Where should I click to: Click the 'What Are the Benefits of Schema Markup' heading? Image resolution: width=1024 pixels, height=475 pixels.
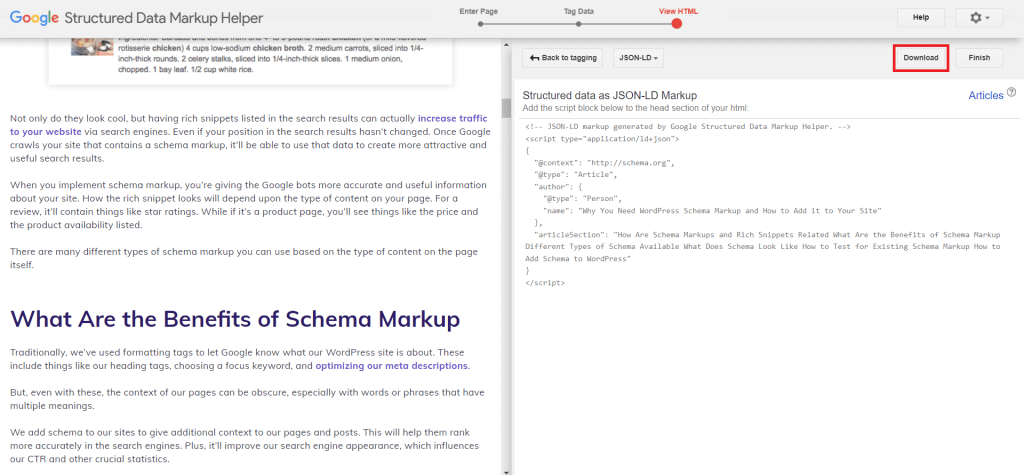click(x=236, y=319)
